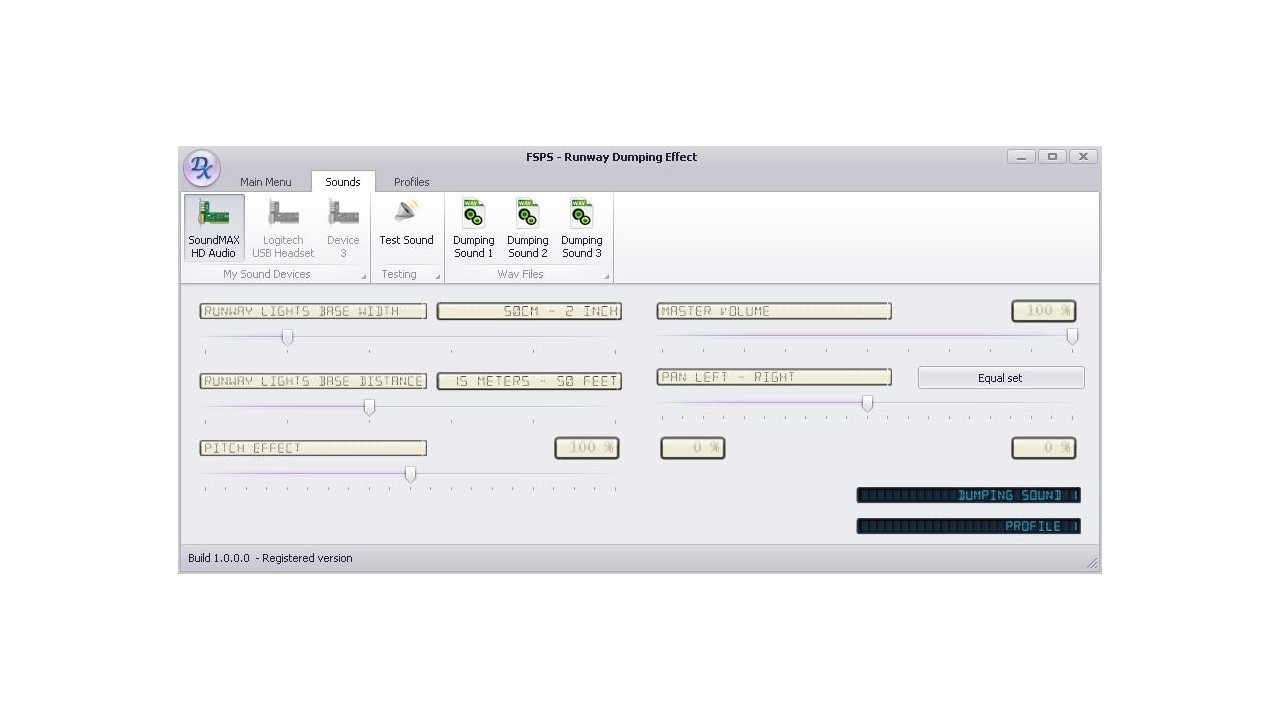The height and width of the screenshot is (720, 1280).
Task: Click the window resize grip in status bar
Action: pyautogui.click(x=1092, y=563)
